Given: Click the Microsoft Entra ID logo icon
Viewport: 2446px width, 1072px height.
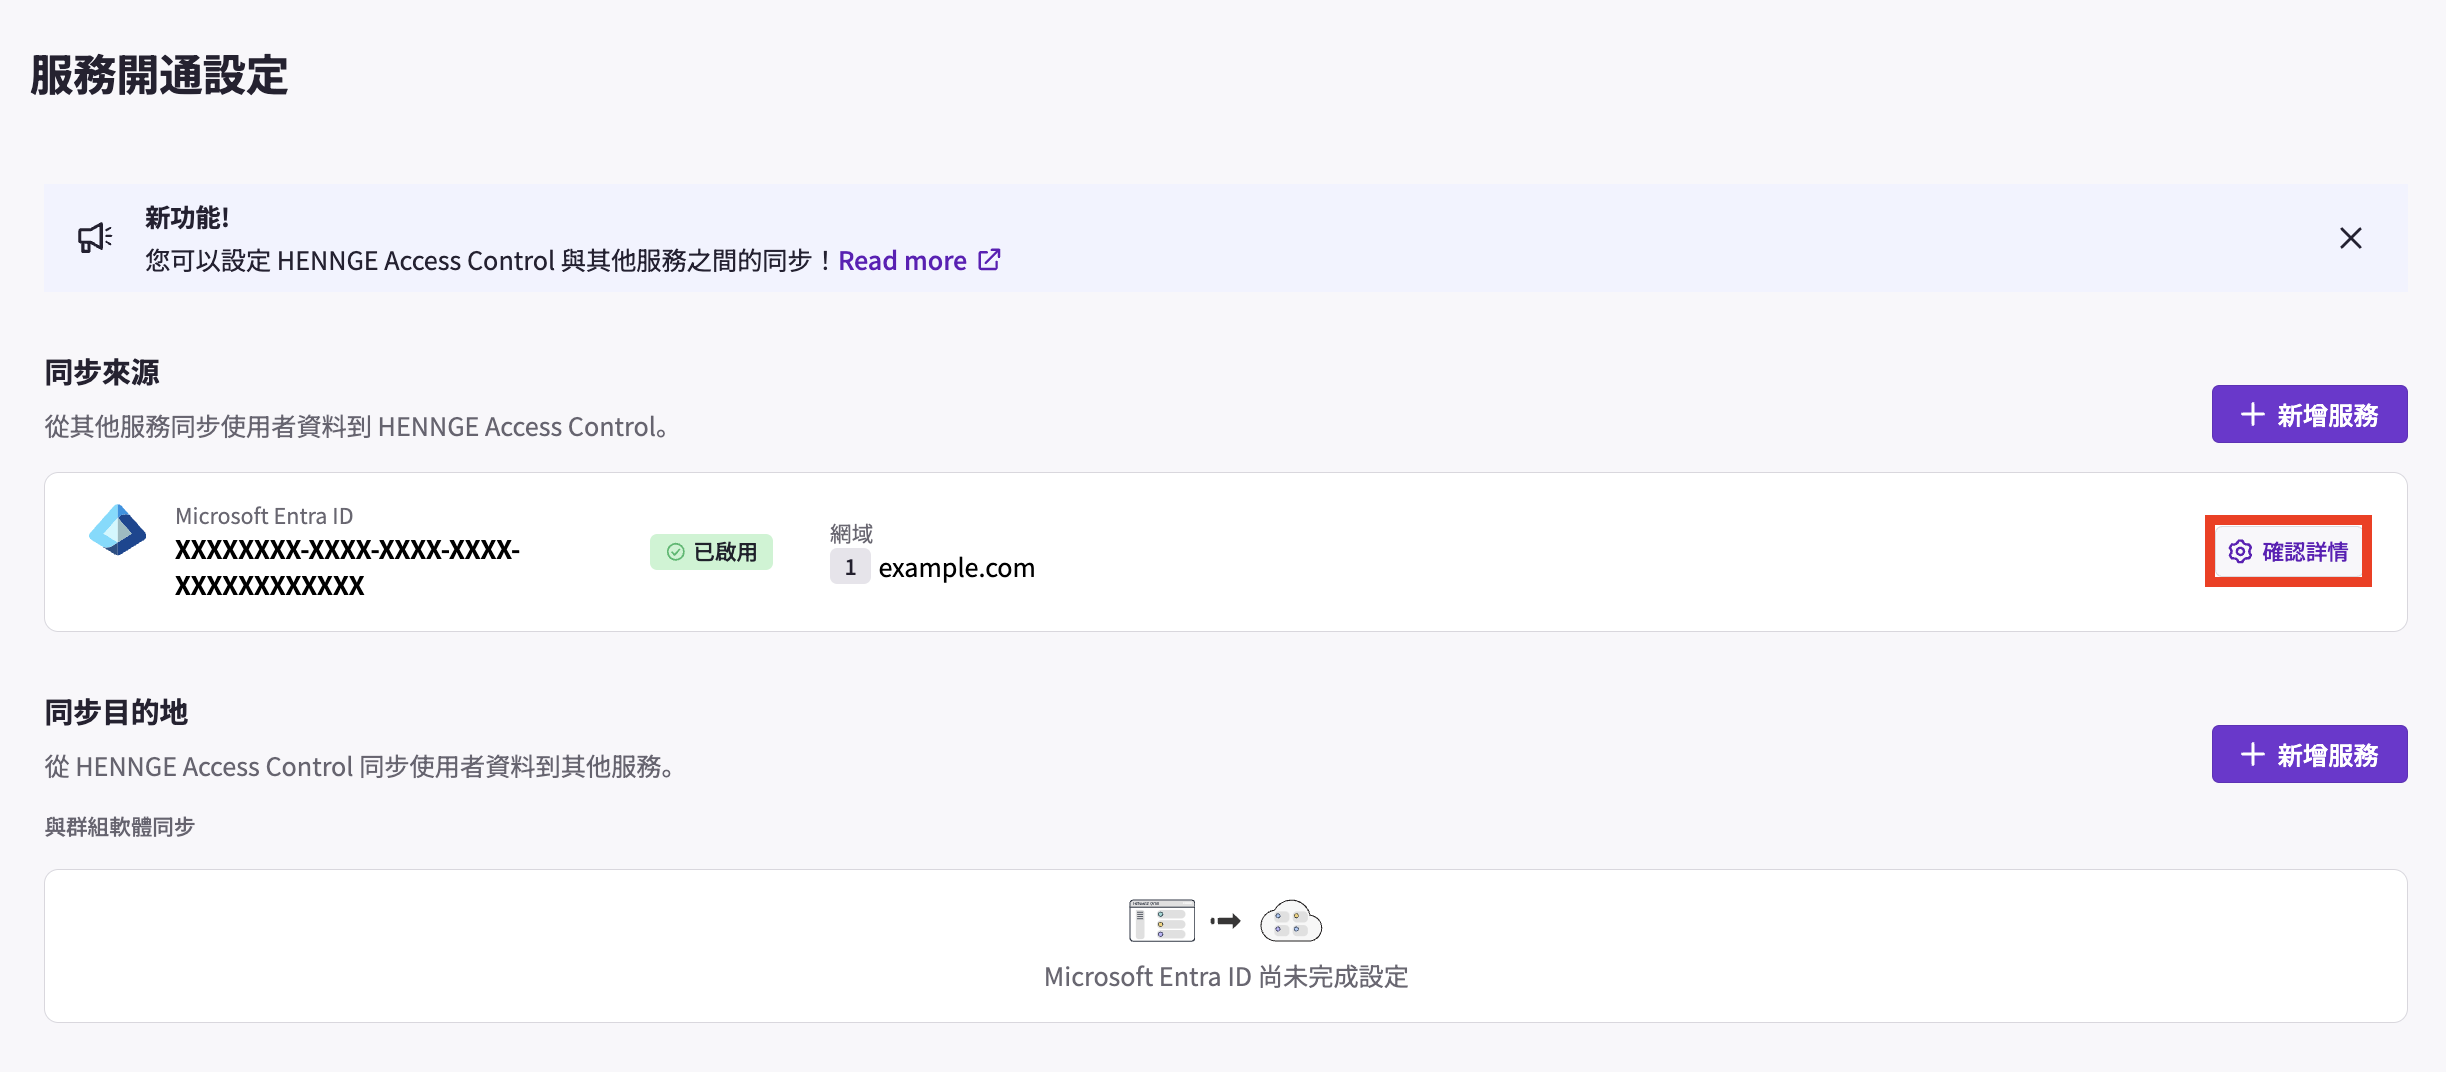Looking at the screenshot, I should click(x=118, y=530).
